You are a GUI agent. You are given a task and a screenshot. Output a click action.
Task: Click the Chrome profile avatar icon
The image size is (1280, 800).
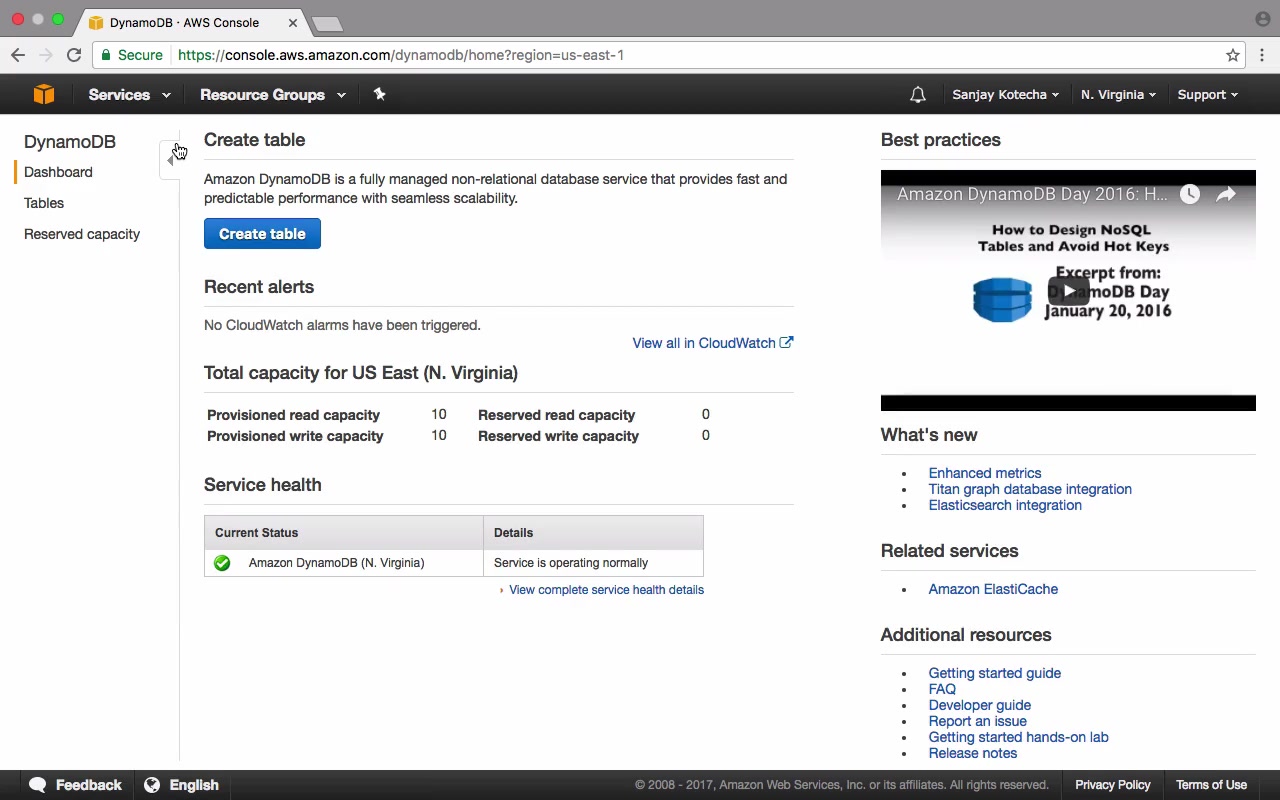[x=1263, y=19]
